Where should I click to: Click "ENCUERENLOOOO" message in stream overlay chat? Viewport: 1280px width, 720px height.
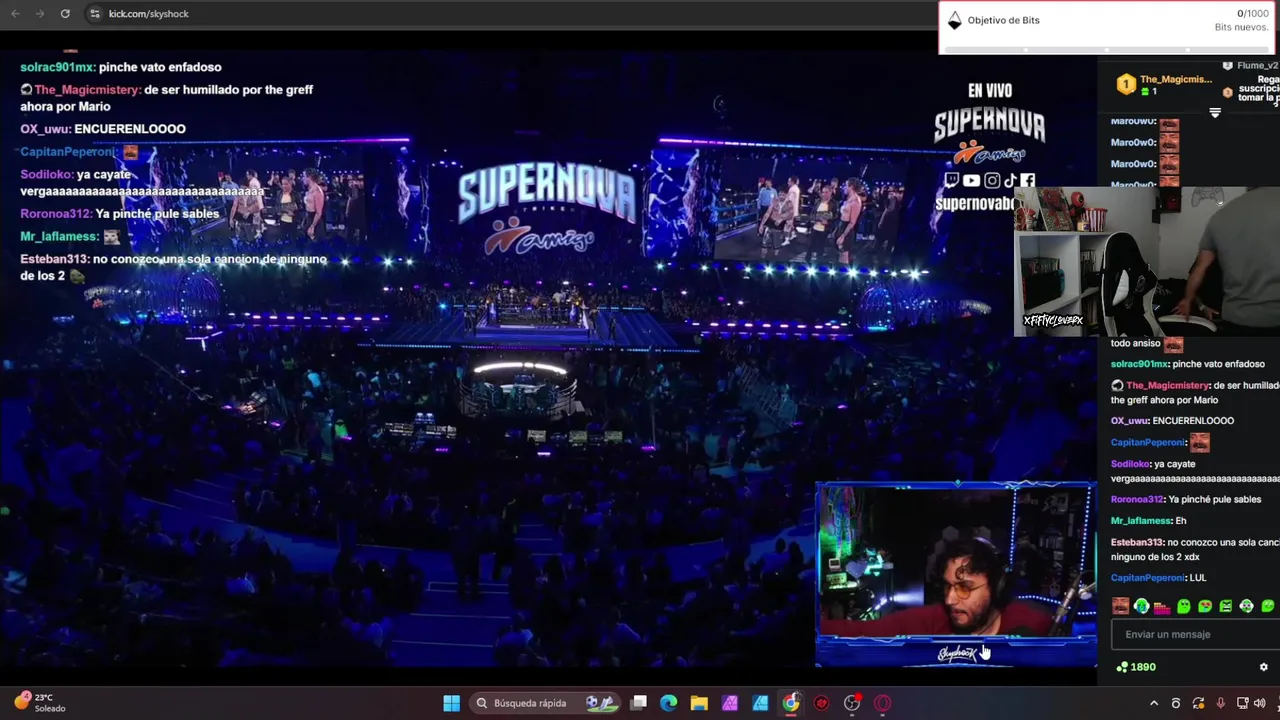130,129
